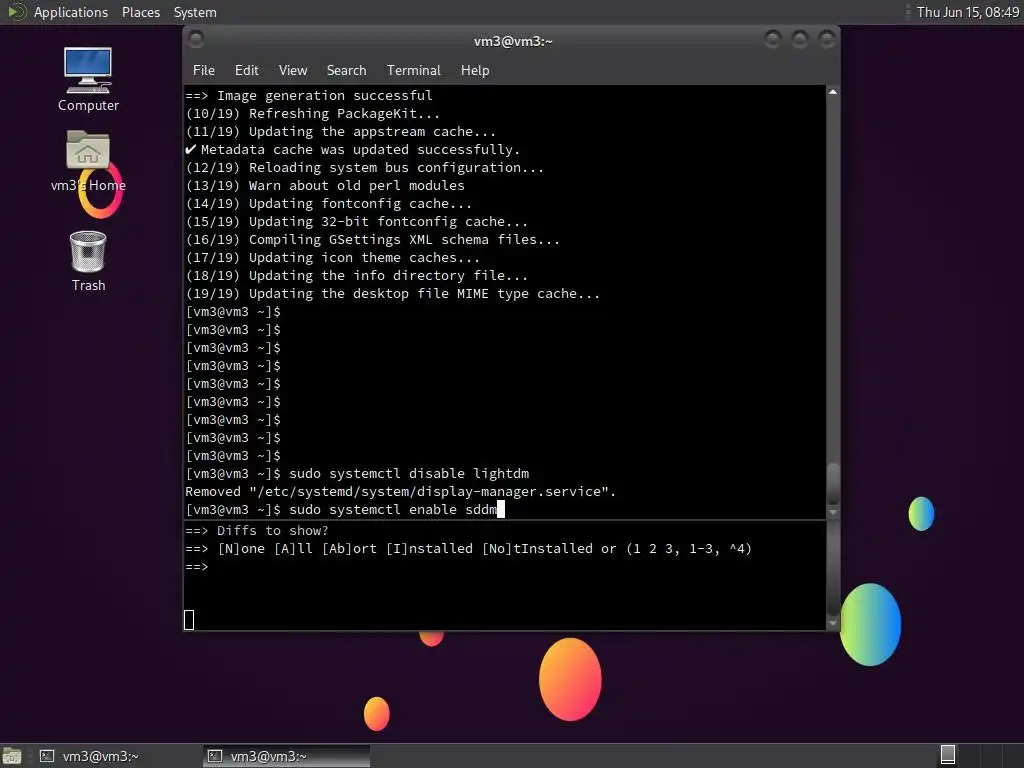Close the terminal window
Viewport: 1024px width, 768px height.
[x=827, y=40]
